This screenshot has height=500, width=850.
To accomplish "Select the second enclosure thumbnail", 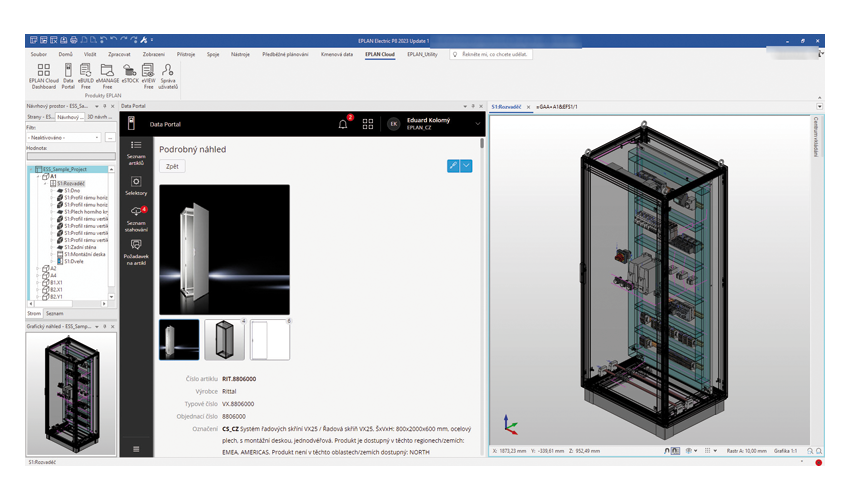I will (x=224, y=339).
